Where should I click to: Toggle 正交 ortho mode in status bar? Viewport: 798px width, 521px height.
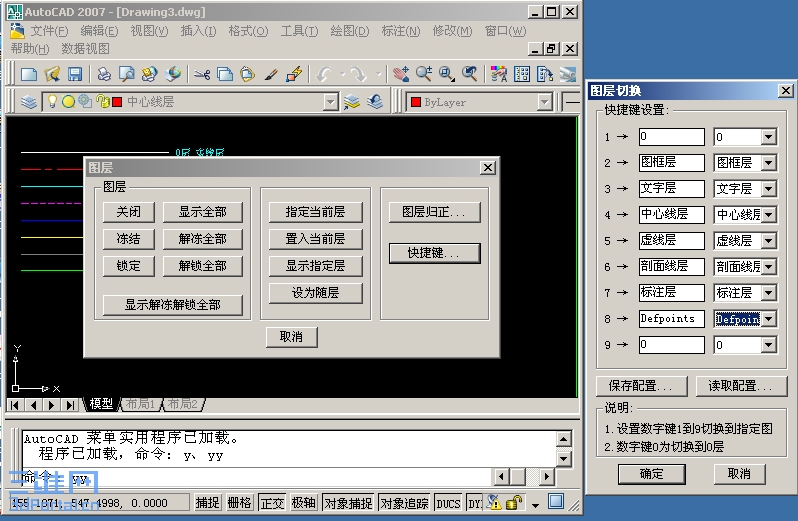pos(272,503)
